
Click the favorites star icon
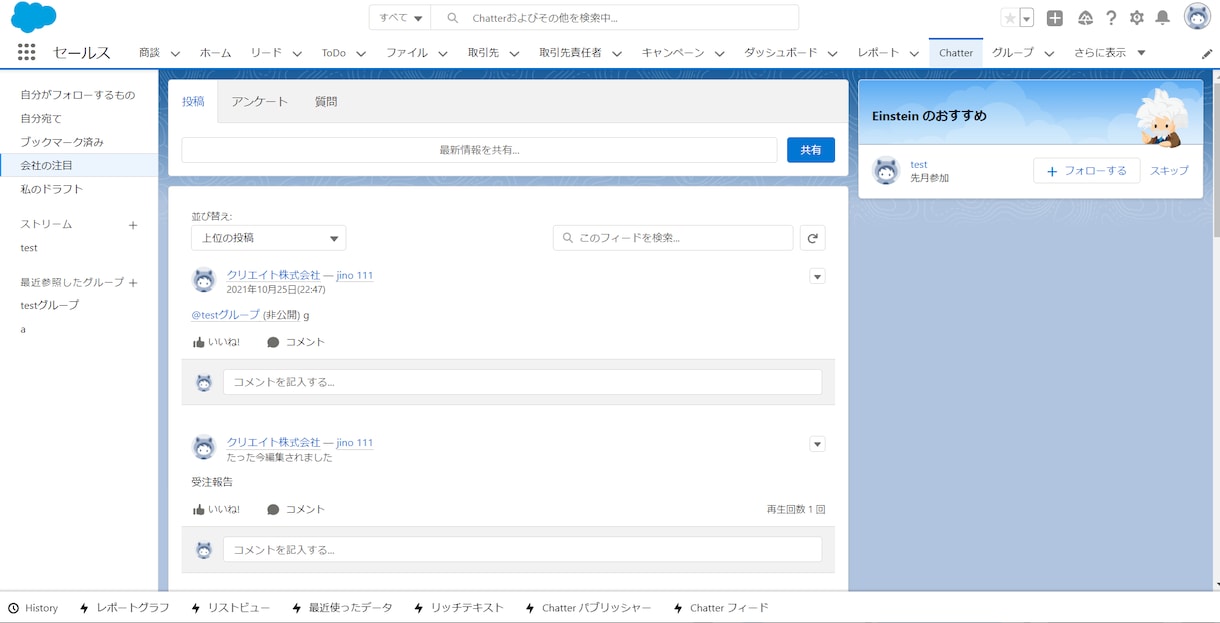point(1010,18)
